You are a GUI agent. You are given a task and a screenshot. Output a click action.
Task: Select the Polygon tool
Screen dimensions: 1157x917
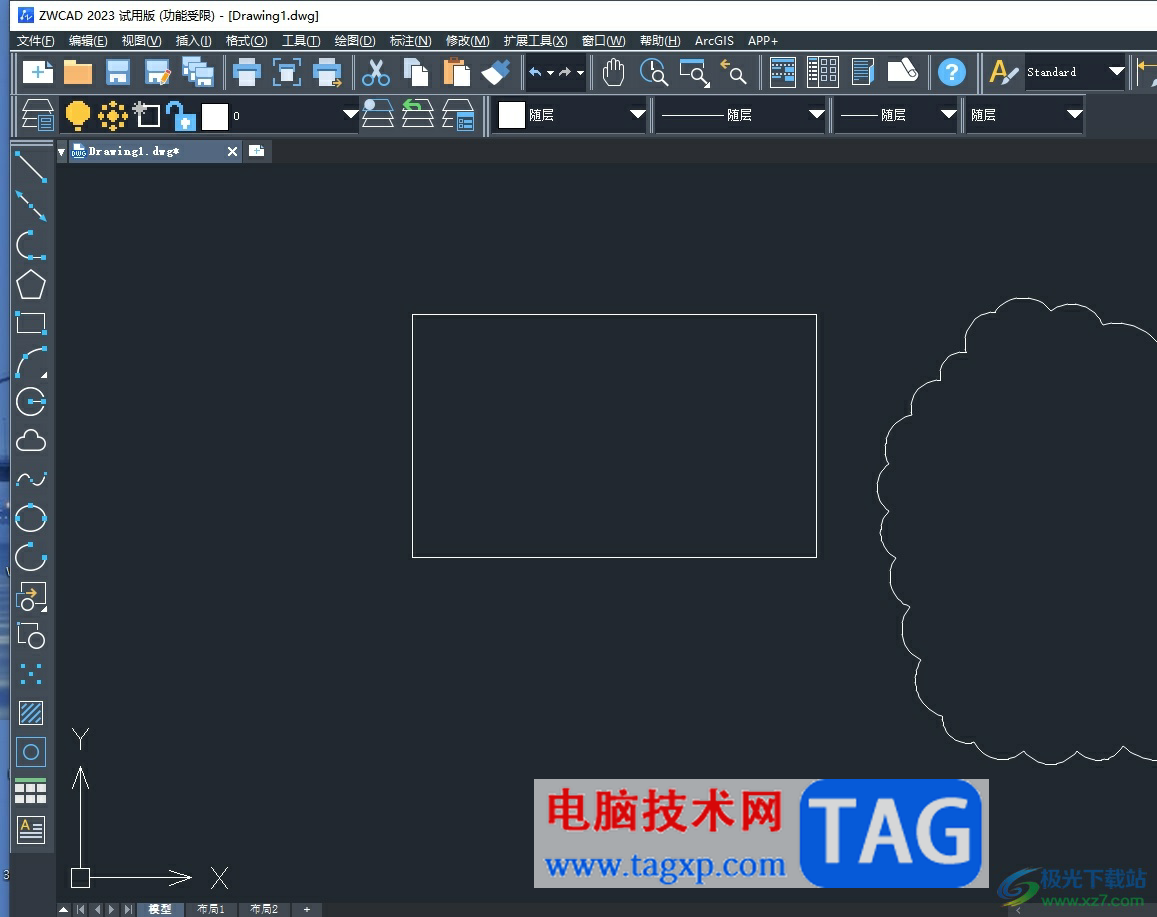[31, 285]
